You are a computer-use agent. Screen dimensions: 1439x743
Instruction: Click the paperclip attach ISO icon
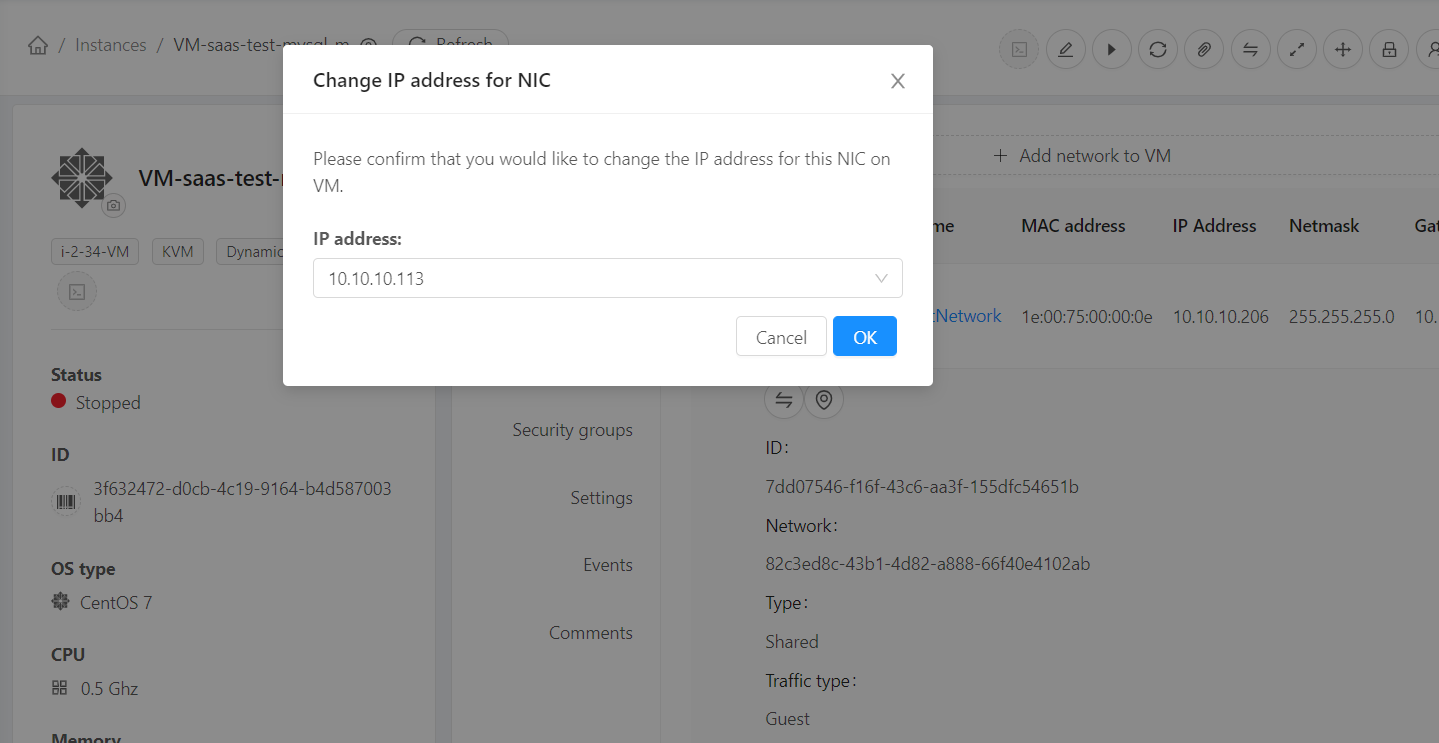tap(1204, 49)
